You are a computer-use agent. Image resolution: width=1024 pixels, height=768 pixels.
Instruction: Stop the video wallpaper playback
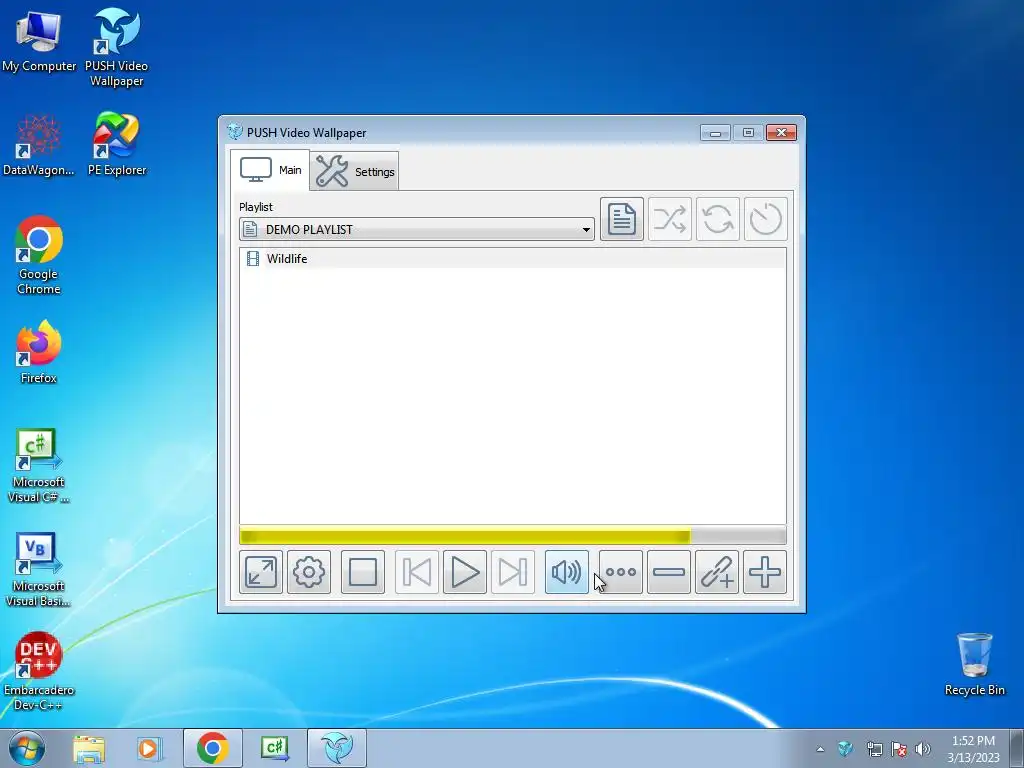click(x=362, y=572)
